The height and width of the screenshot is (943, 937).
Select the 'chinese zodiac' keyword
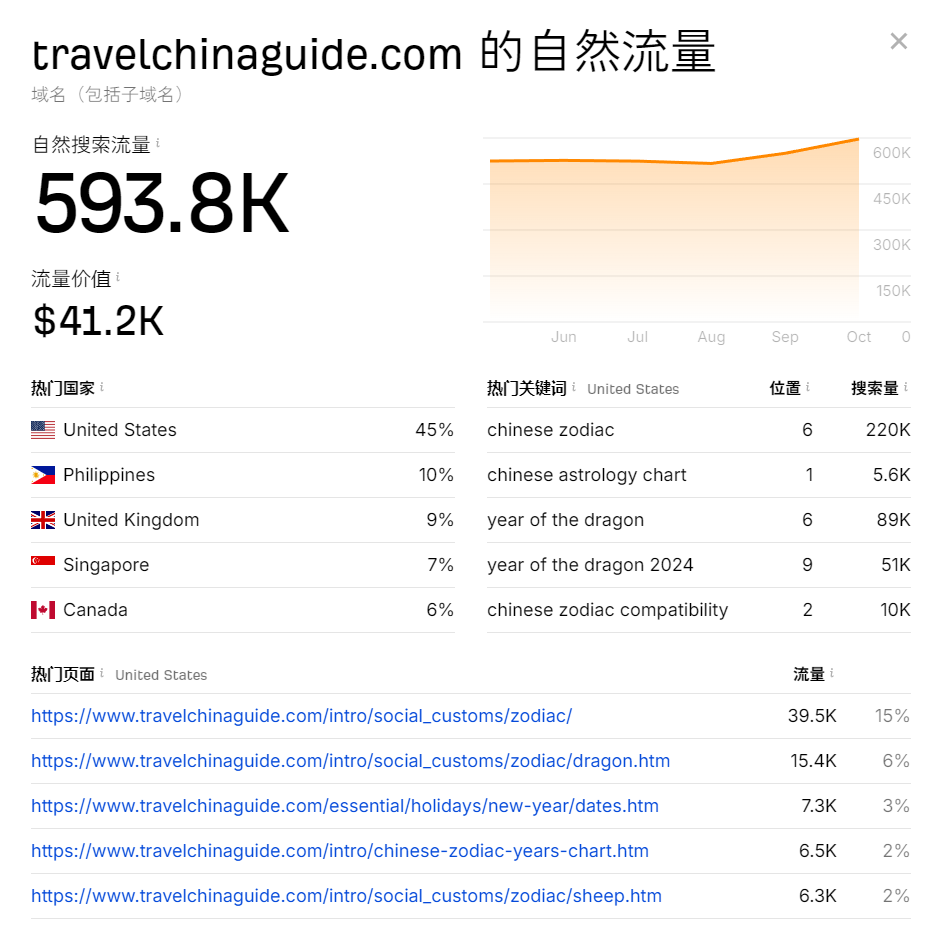(550, 430)
